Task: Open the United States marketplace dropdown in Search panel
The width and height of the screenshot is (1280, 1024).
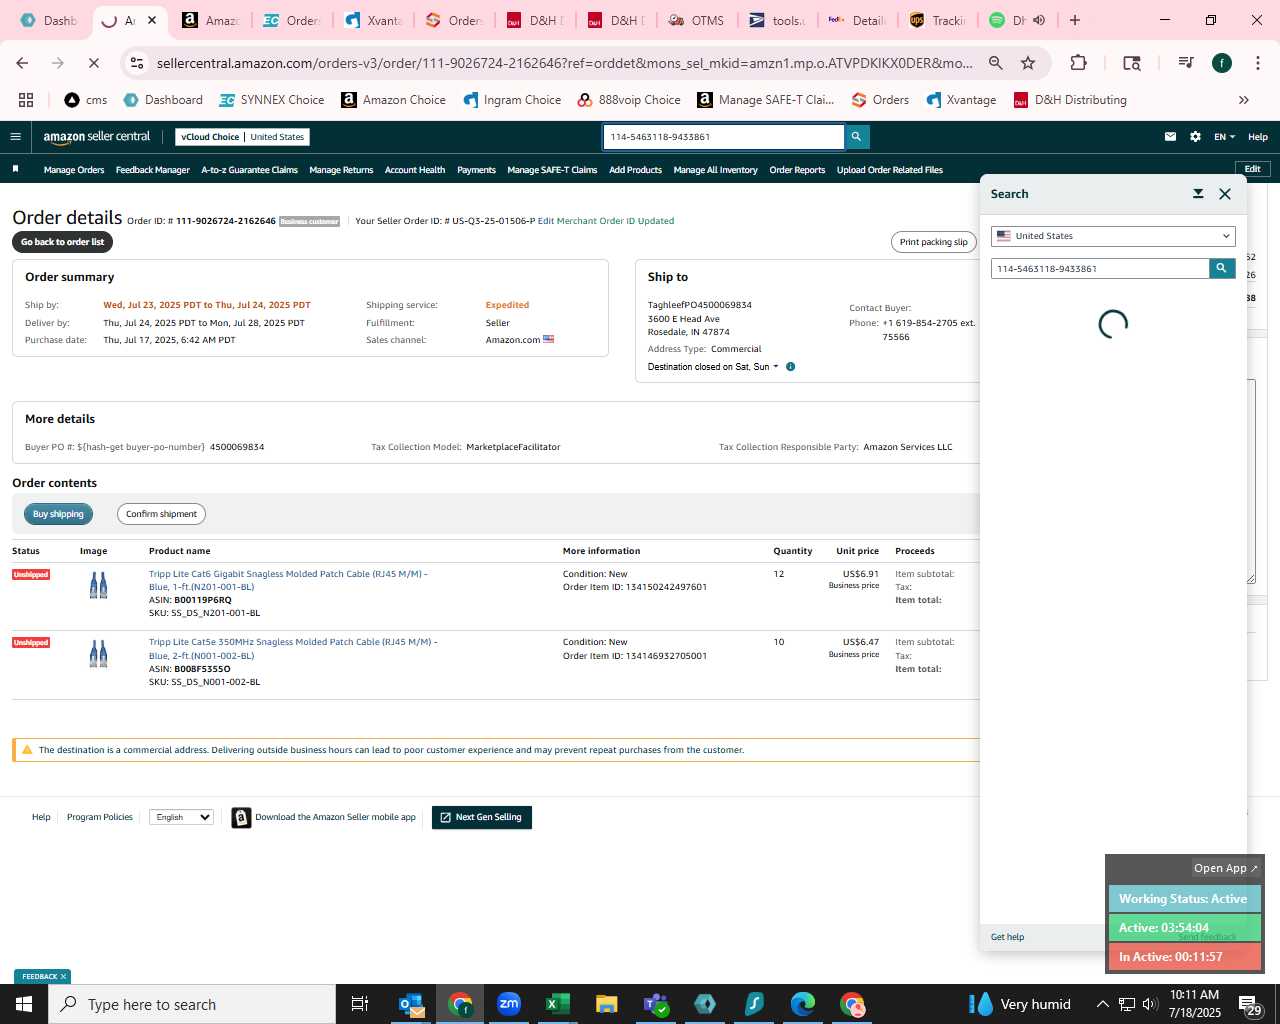Action: pyautogui.click(x=1113, y=236)
